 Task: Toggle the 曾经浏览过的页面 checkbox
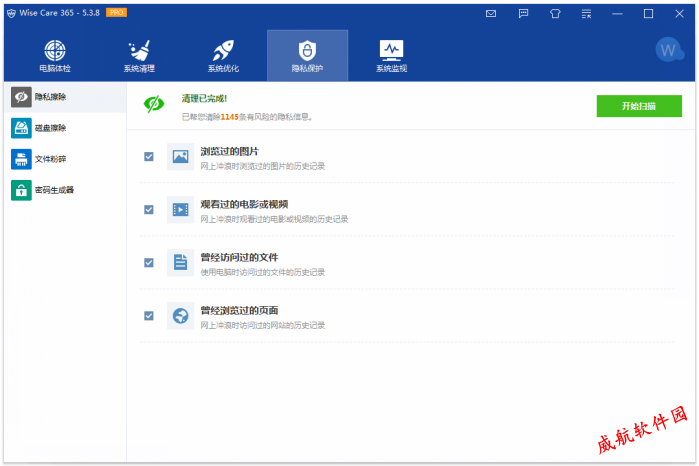click(148, 316)
